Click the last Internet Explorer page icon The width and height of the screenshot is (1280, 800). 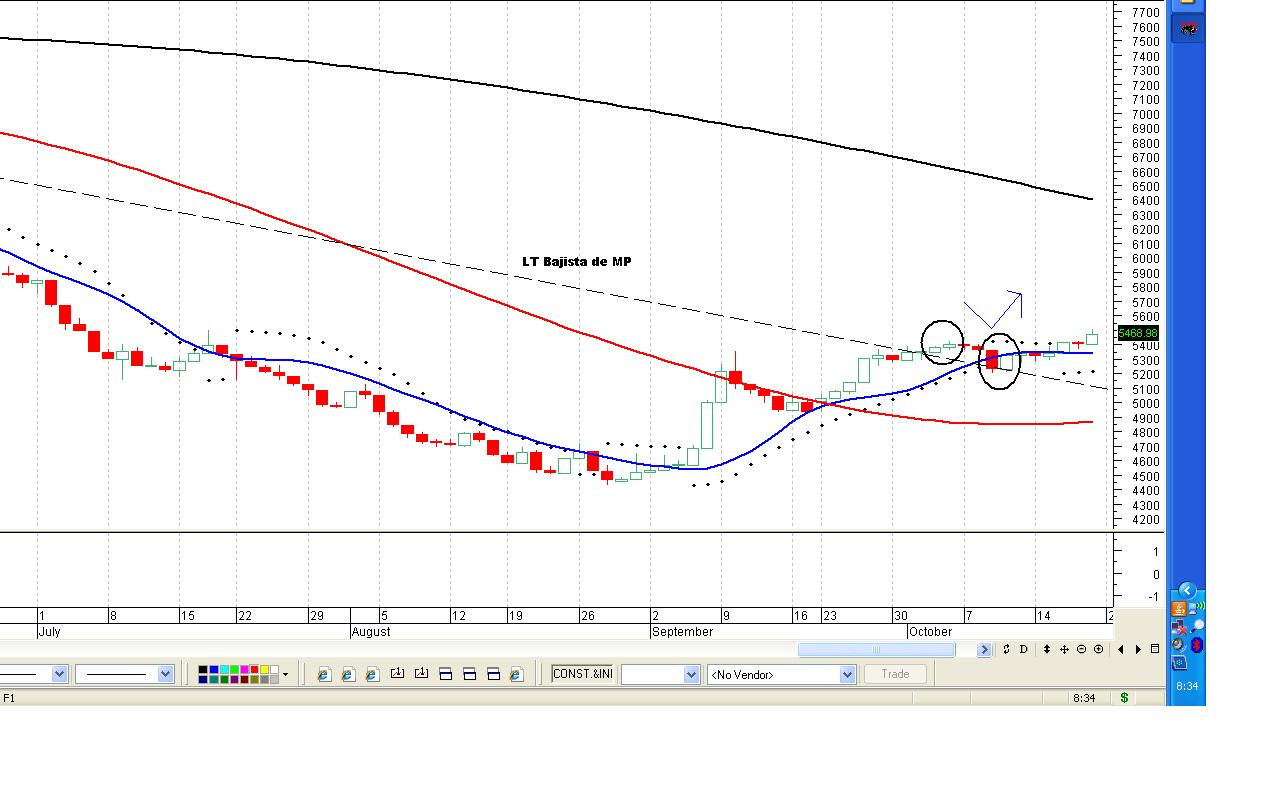coord(516,674)
